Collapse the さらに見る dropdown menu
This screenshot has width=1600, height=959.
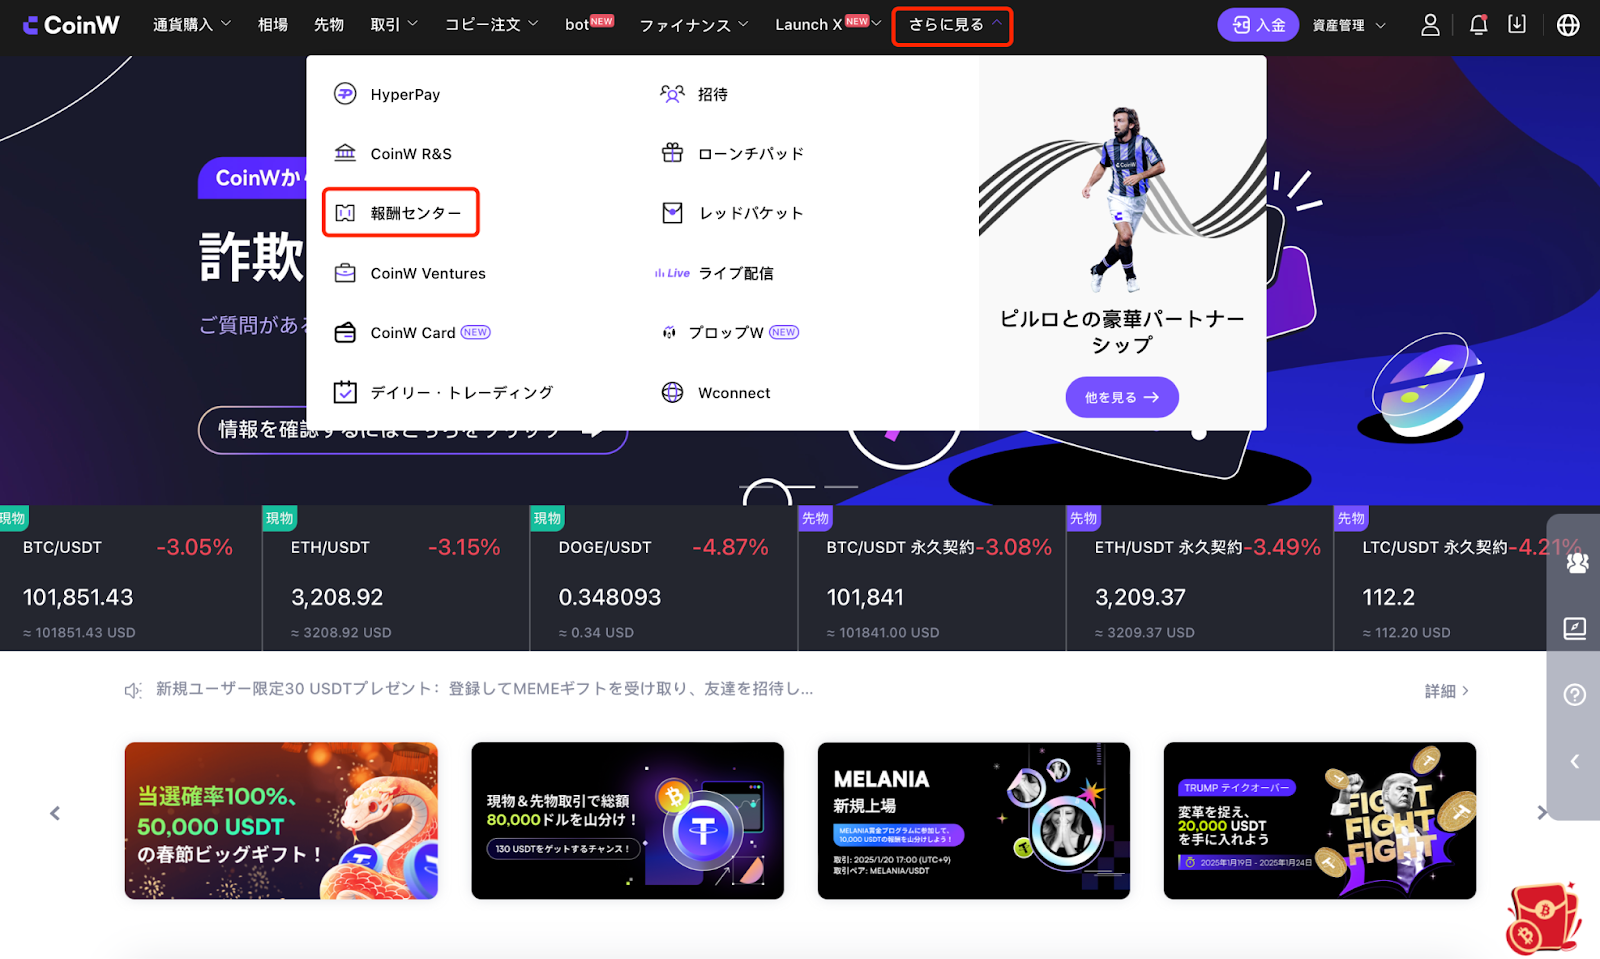(953, 26)
